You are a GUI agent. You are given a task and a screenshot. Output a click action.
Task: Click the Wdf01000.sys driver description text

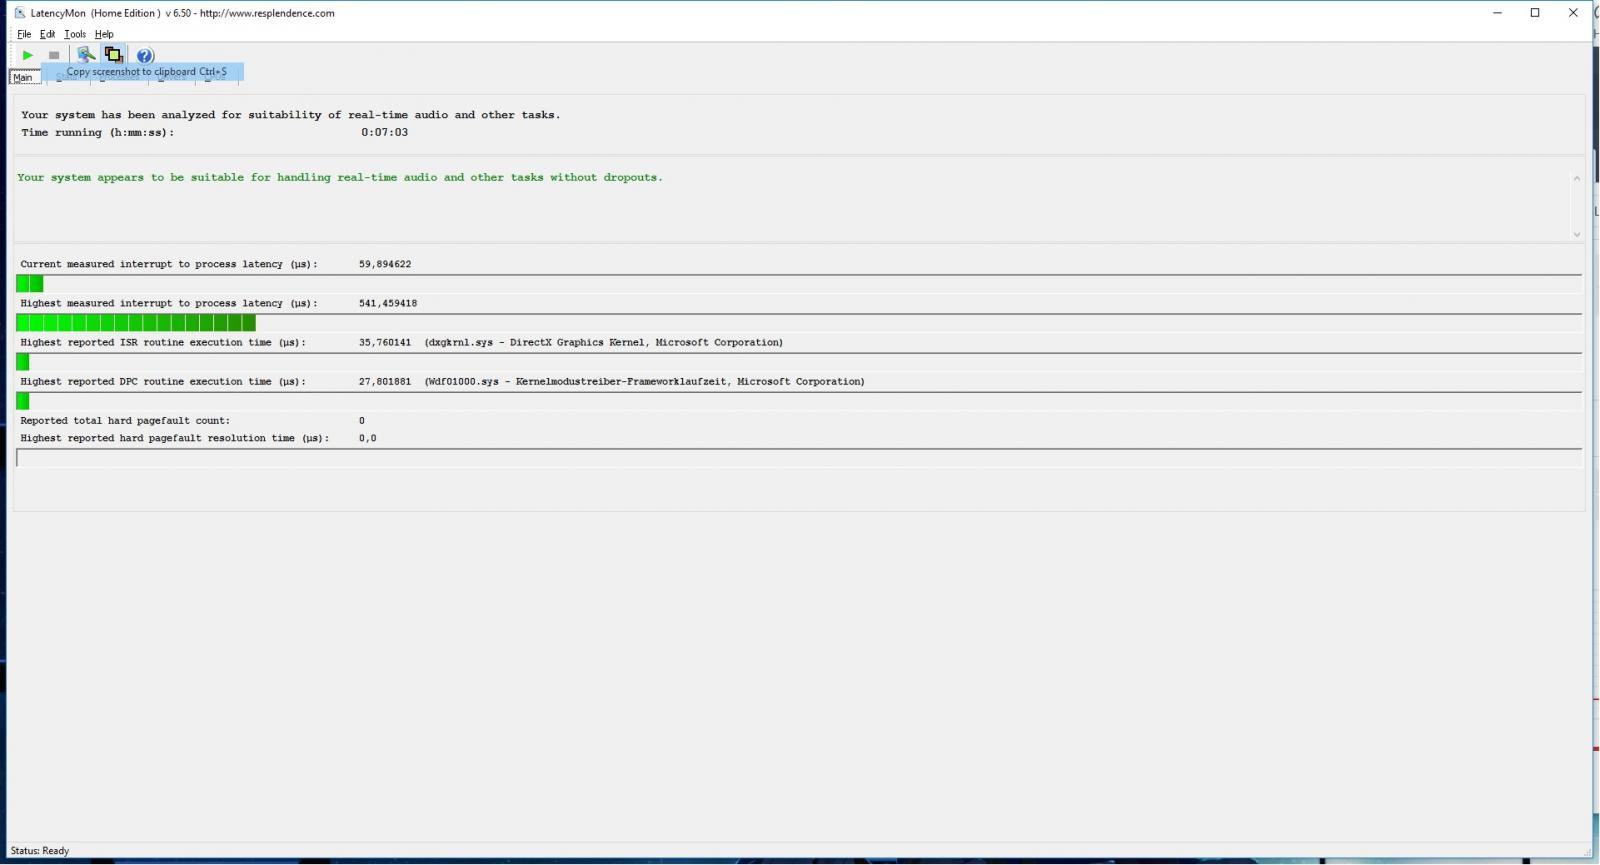645,381
